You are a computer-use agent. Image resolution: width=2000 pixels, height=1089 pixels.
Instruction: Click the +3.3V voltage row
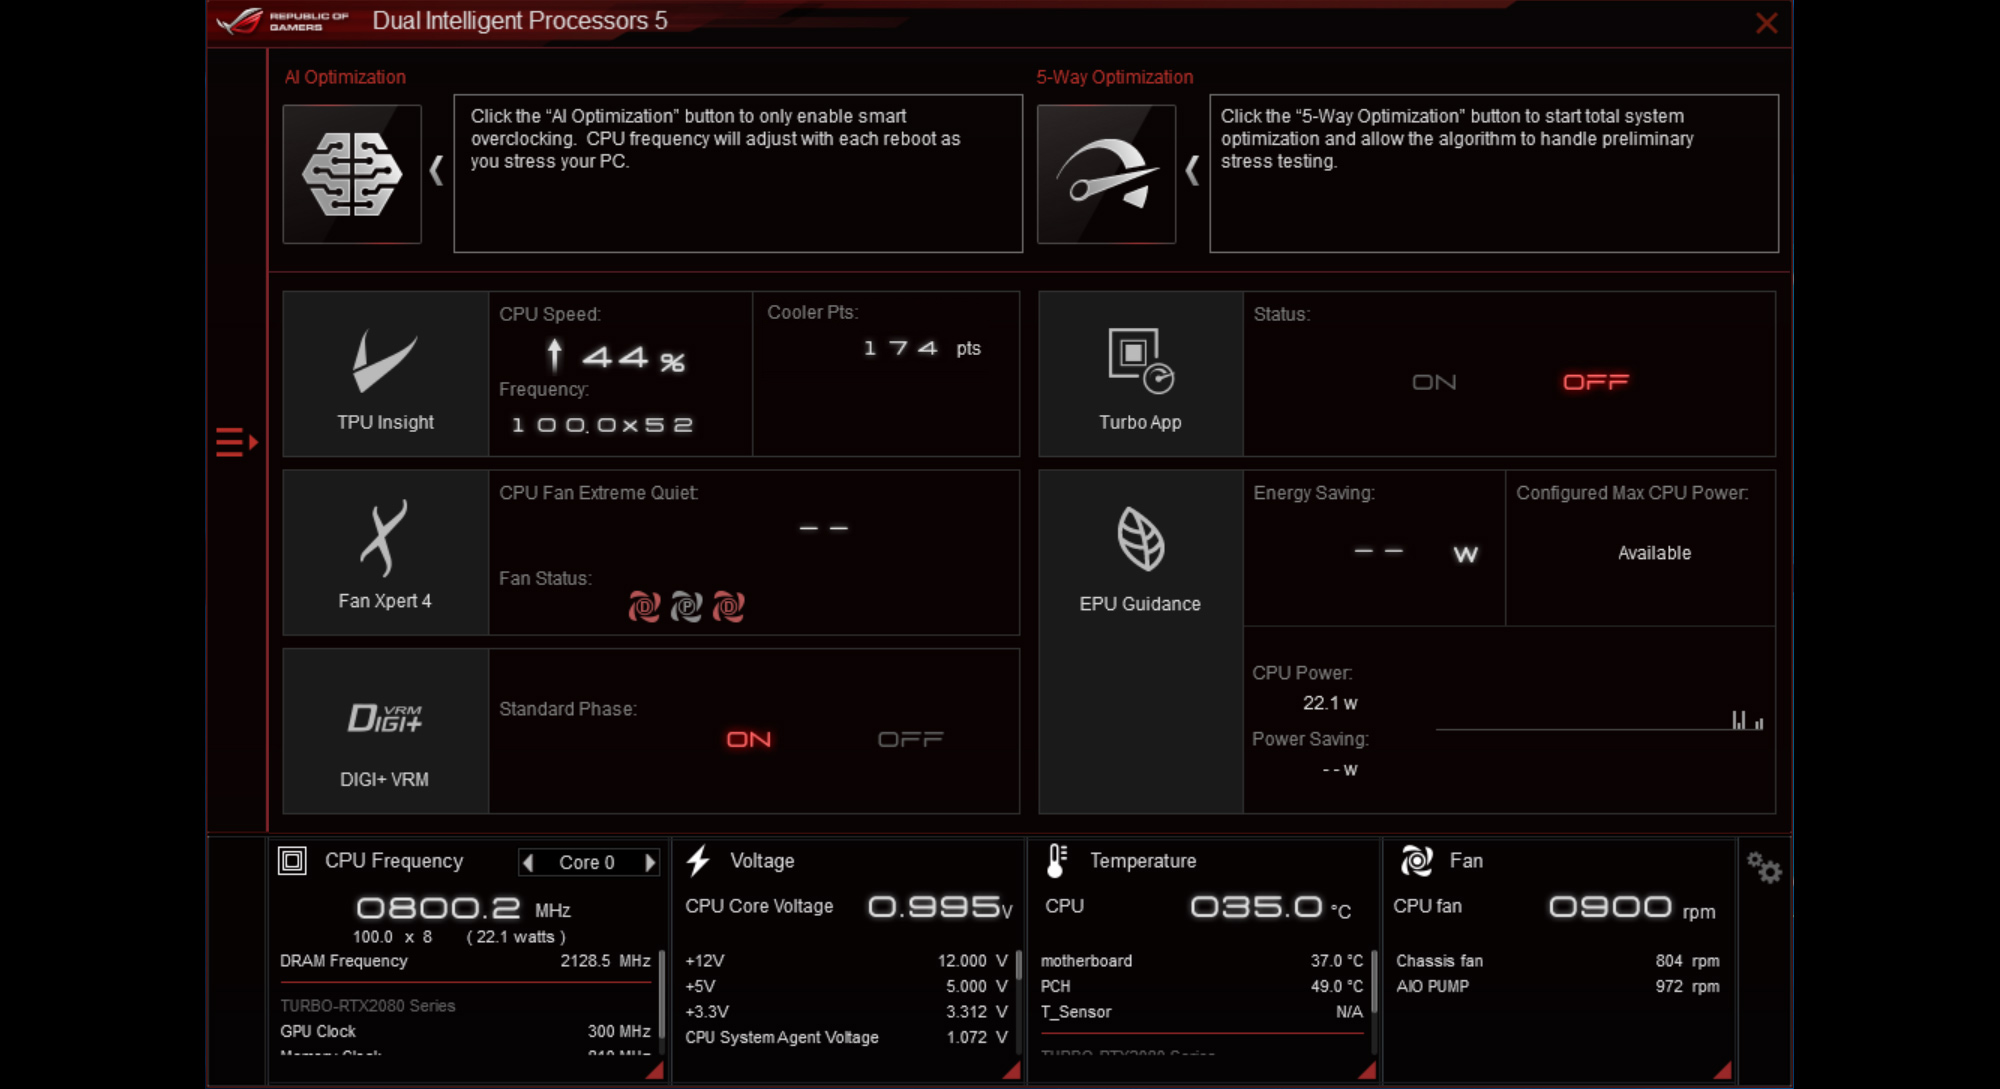point(846,1012)
